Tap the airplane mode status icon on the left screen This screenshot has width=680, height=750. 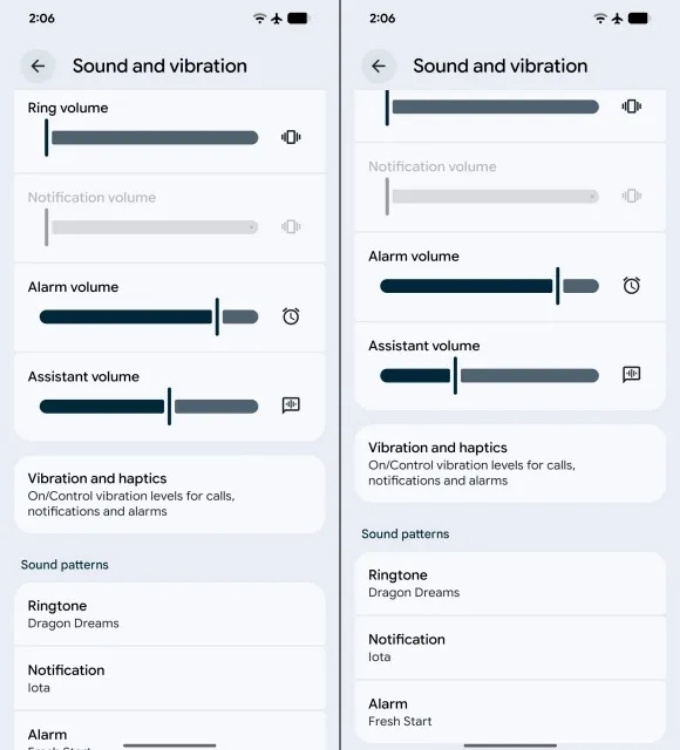click(277, 18)
